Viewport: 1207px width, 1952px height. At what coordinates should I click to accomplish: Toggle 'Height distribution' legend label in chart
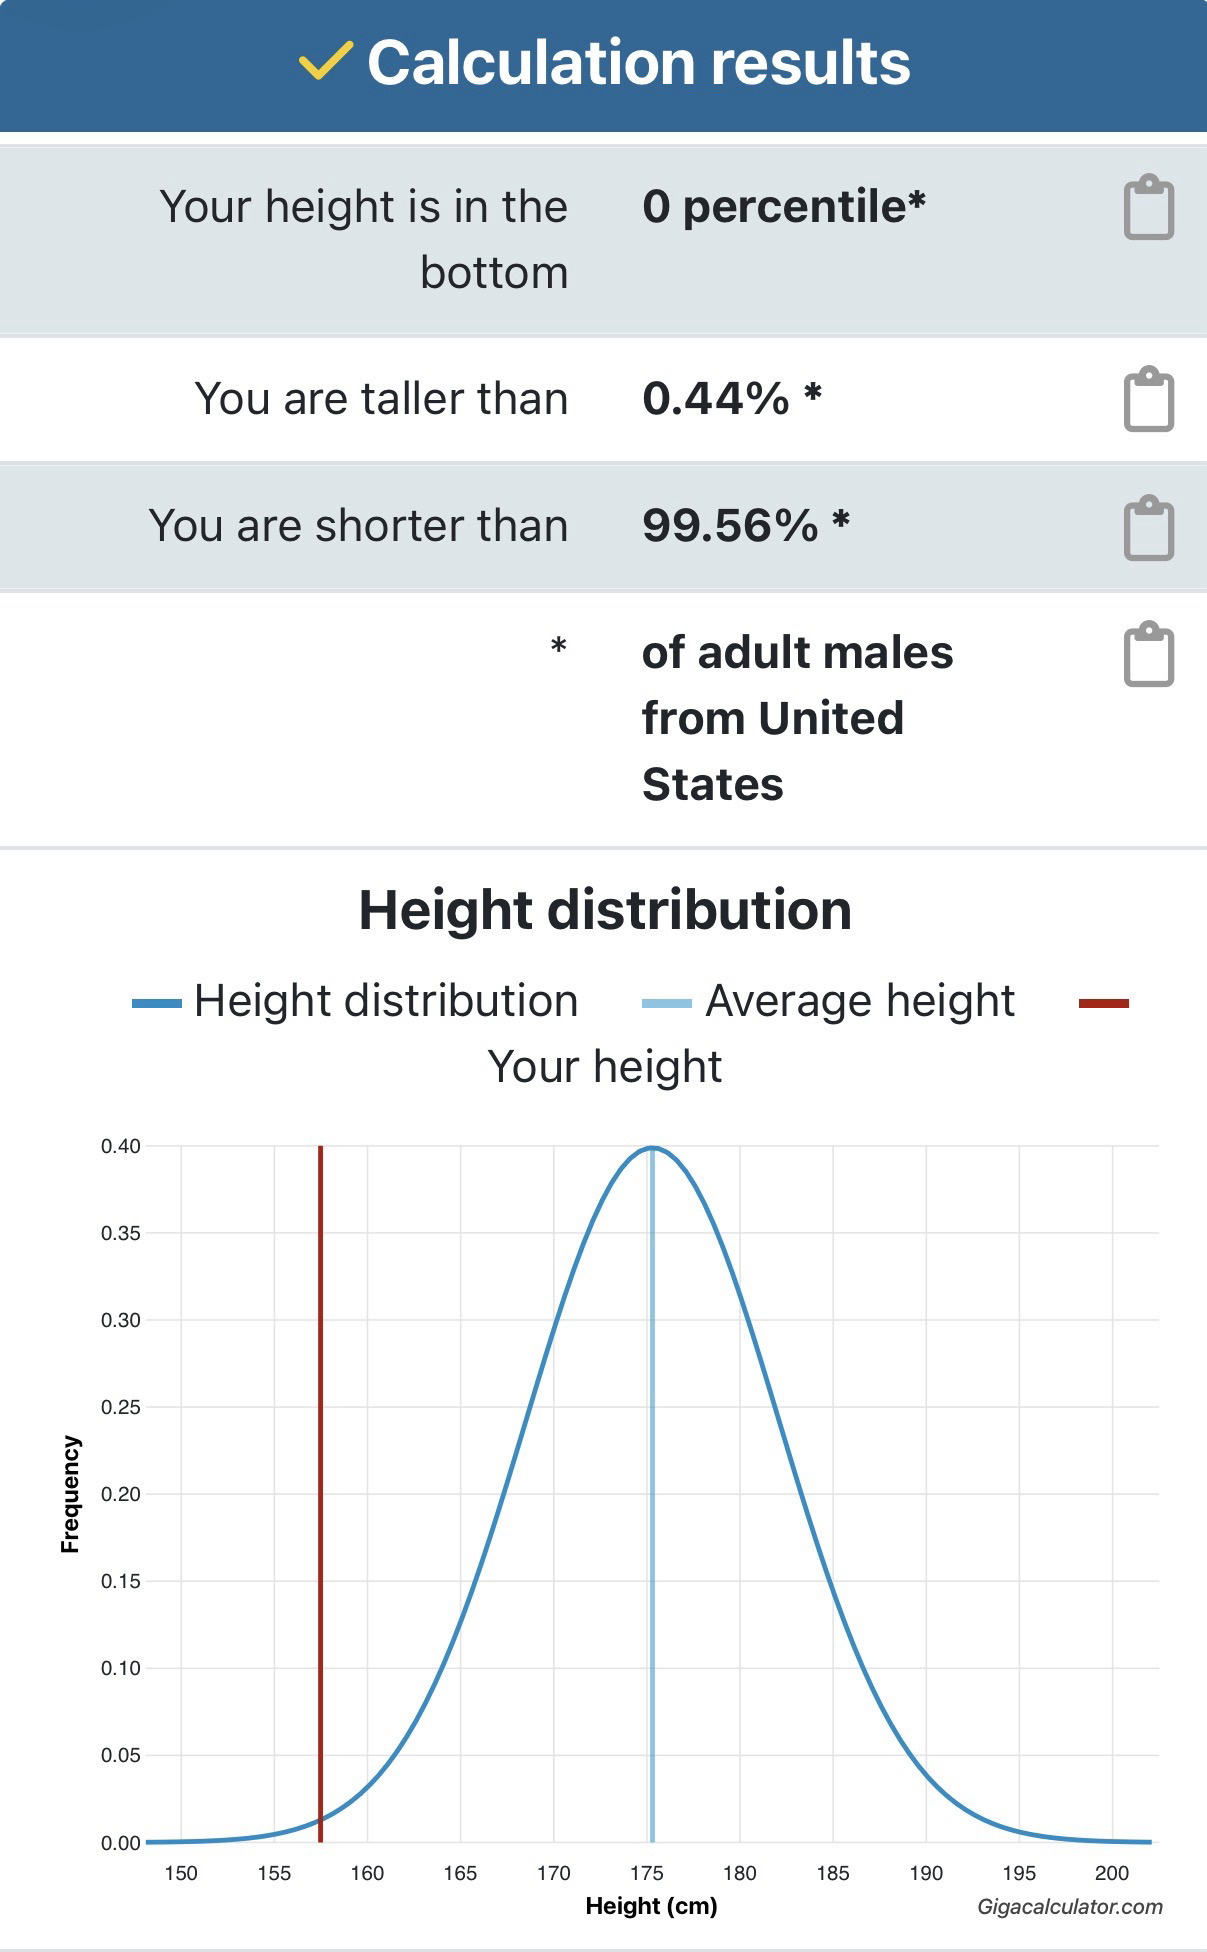pyautogui.click(x=386, y=1001)
